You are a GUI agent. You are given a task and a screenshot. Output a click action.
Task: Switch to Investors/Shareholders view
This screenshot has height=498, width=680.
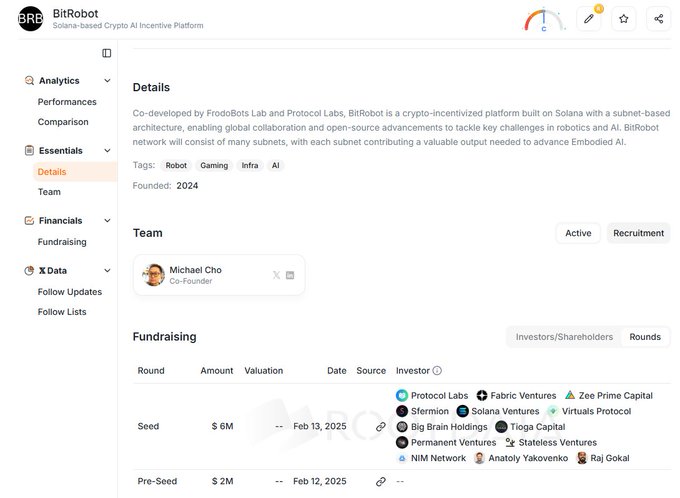(x=564, y=337)
